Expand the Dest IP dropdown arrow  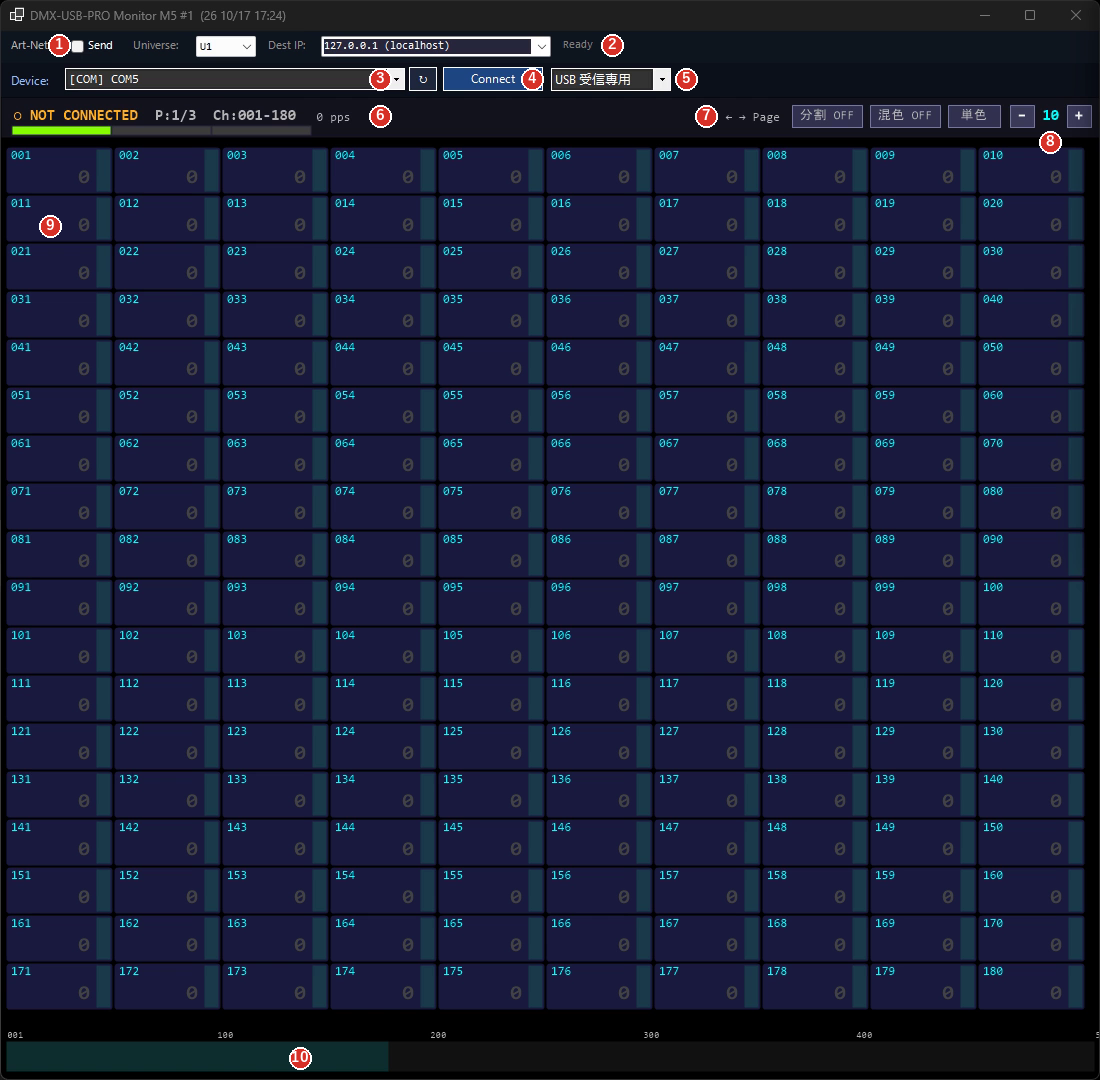(x=541, y=46)
